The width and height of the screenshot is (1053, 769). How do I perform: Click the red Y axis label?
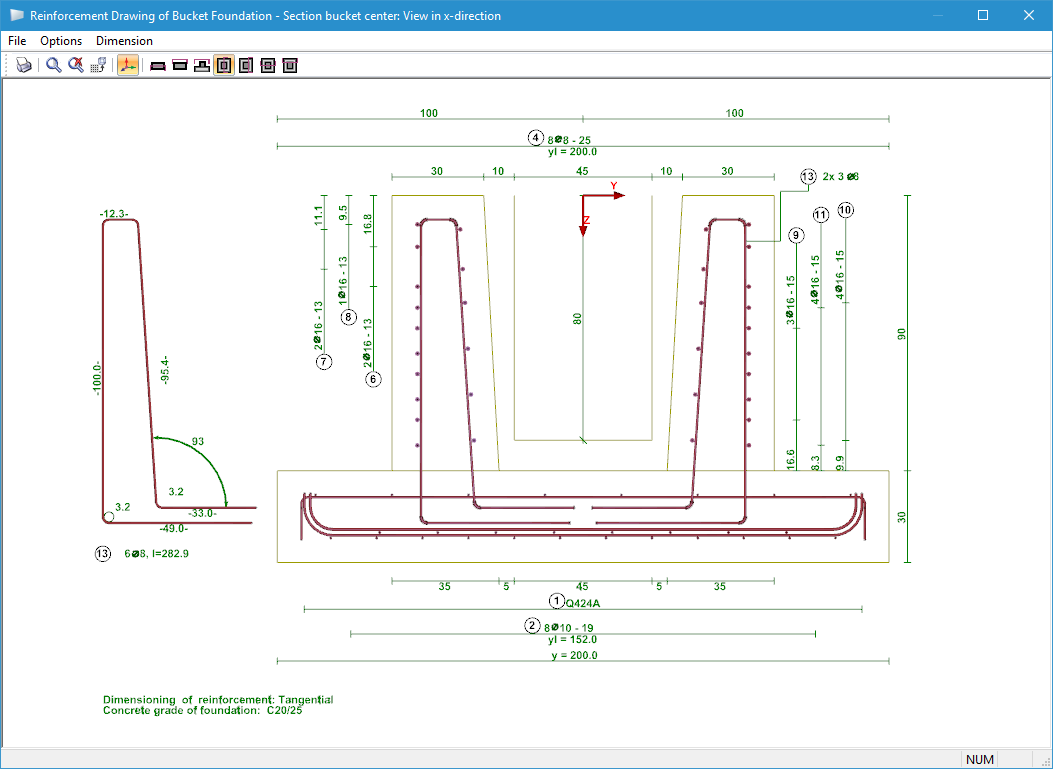[x=613, y=185]
